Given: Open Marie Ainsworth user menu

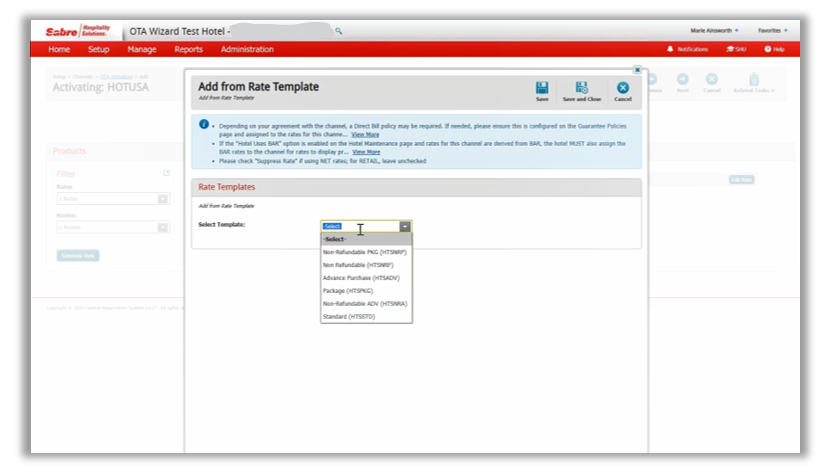Looking at the screenshot, I should (714, 31).
